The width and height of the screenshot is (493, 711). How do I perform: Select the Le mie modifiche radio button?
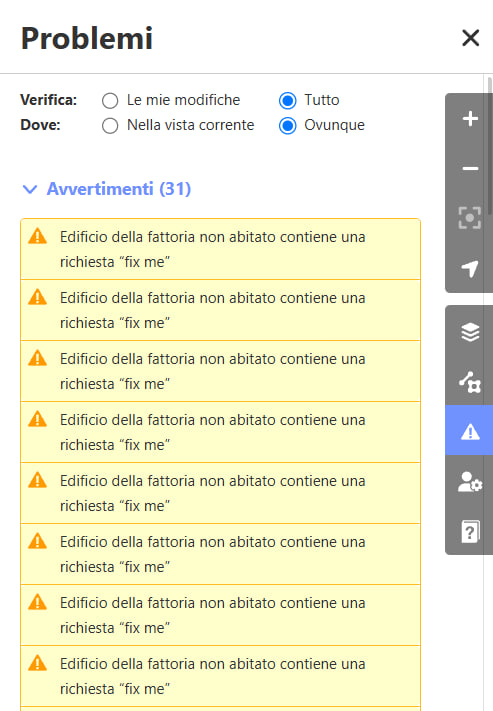(110, 101)
